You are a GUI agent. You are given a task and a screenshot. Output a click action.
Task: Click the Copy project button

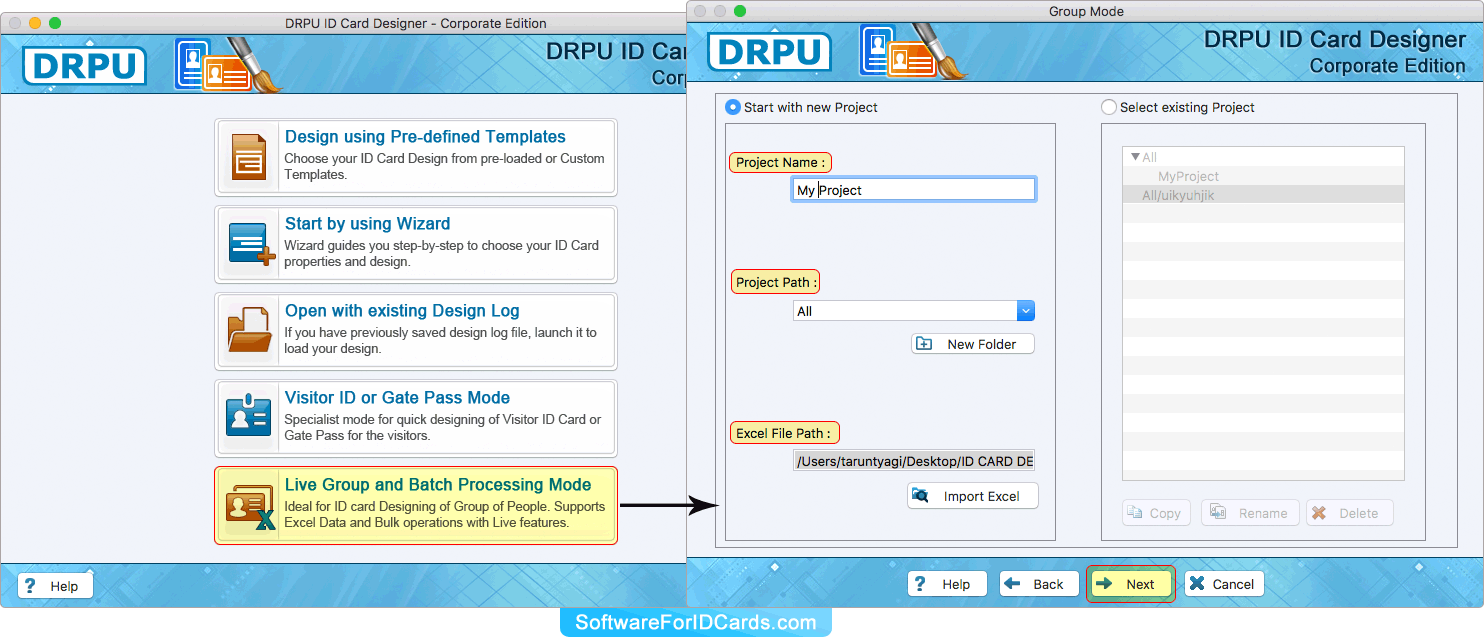[1157, 513]
